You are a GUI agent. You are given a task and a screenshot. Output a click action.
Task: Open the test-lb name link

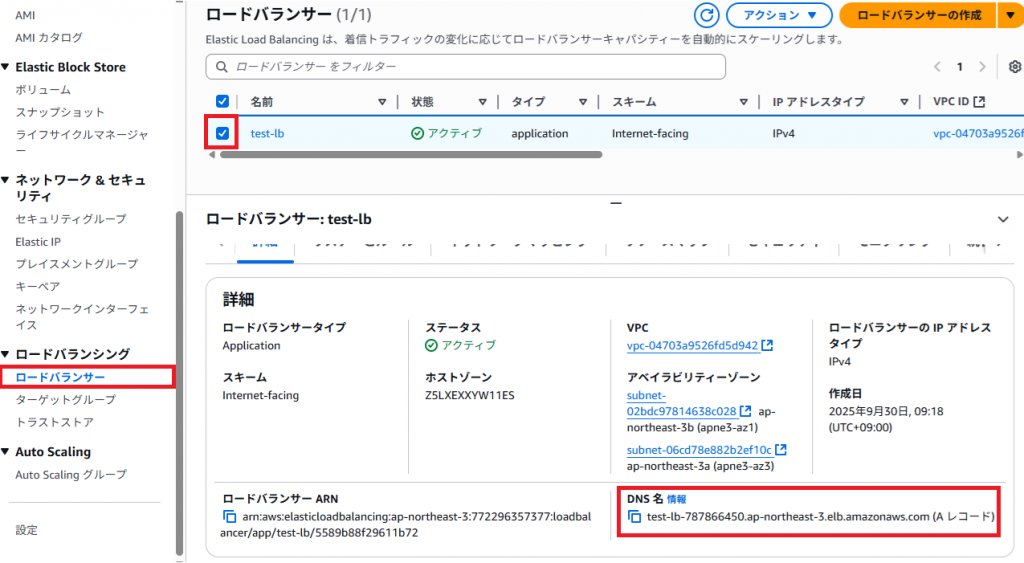[267, 133]
